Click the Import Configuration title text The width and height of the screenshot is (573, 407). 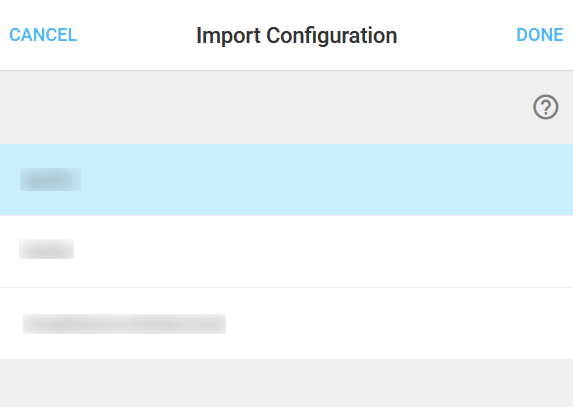pyautogui.click(x=296, y=35)
